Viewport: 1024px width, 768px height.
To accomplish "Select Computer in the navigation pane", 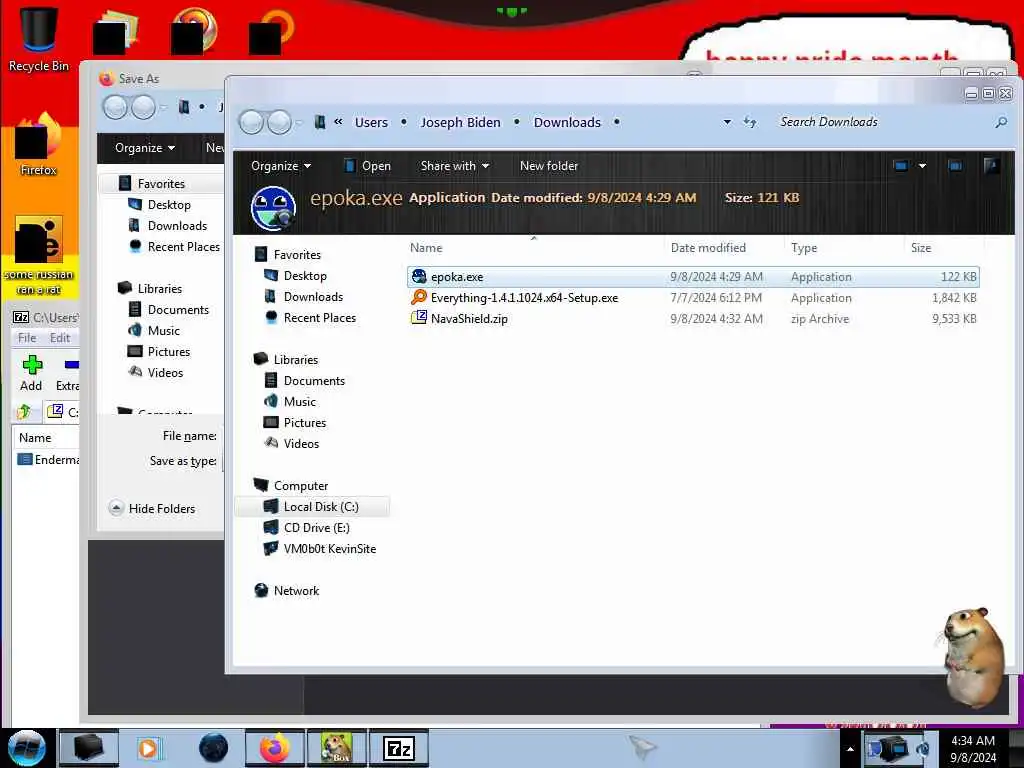I will click(x=300, y=485).
